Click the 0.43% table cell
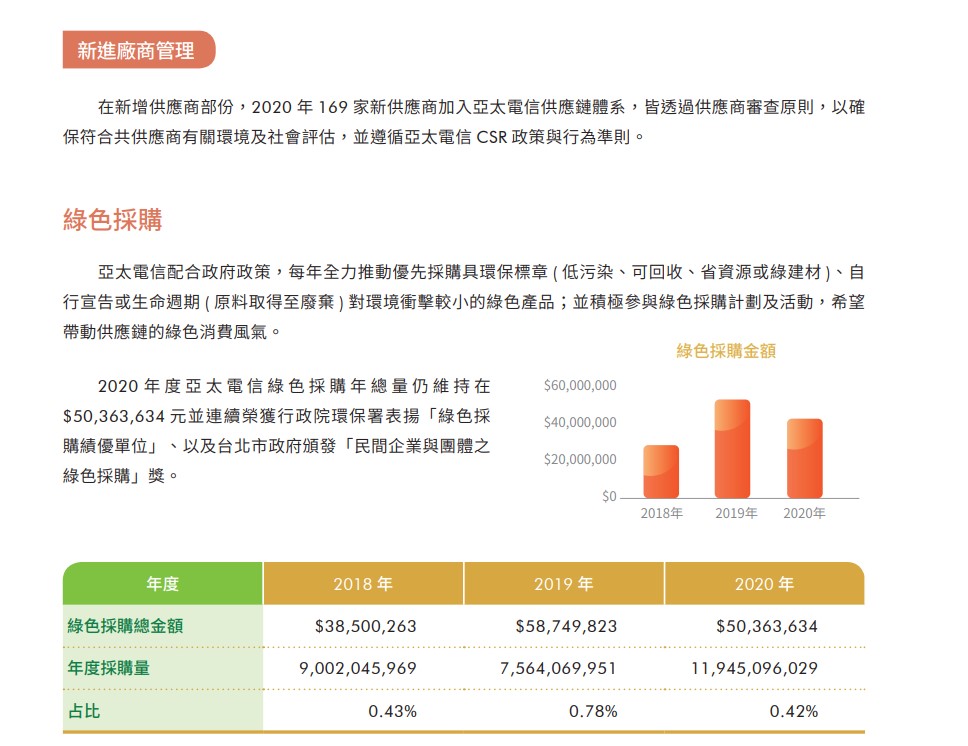This screenshot has height=746, width=968. click(393, 711)
